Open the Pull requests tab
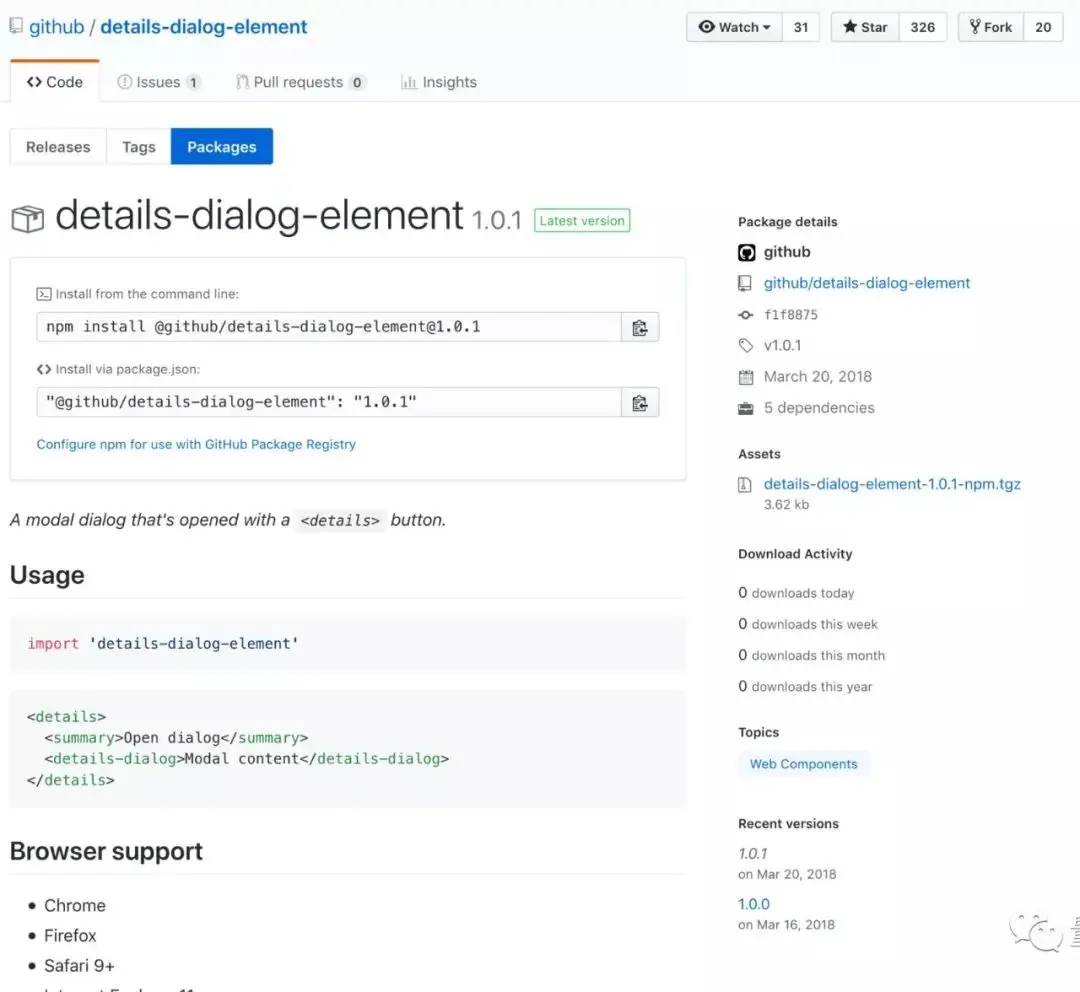The image size is (1080, 992). coord(300,82)
